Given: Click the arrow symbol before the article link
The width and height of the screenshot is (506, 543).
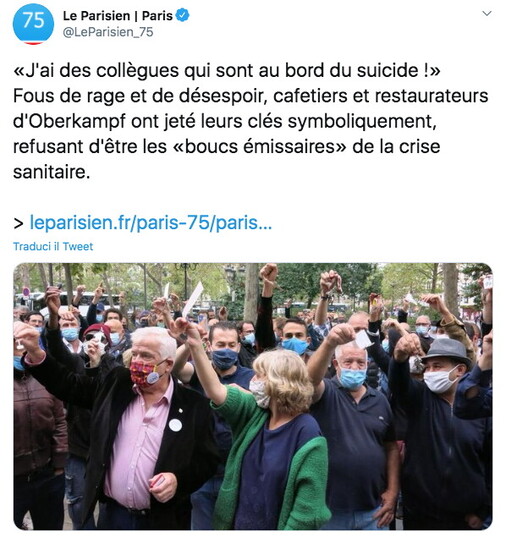Looking at the screenshot, I should point(18,224).
